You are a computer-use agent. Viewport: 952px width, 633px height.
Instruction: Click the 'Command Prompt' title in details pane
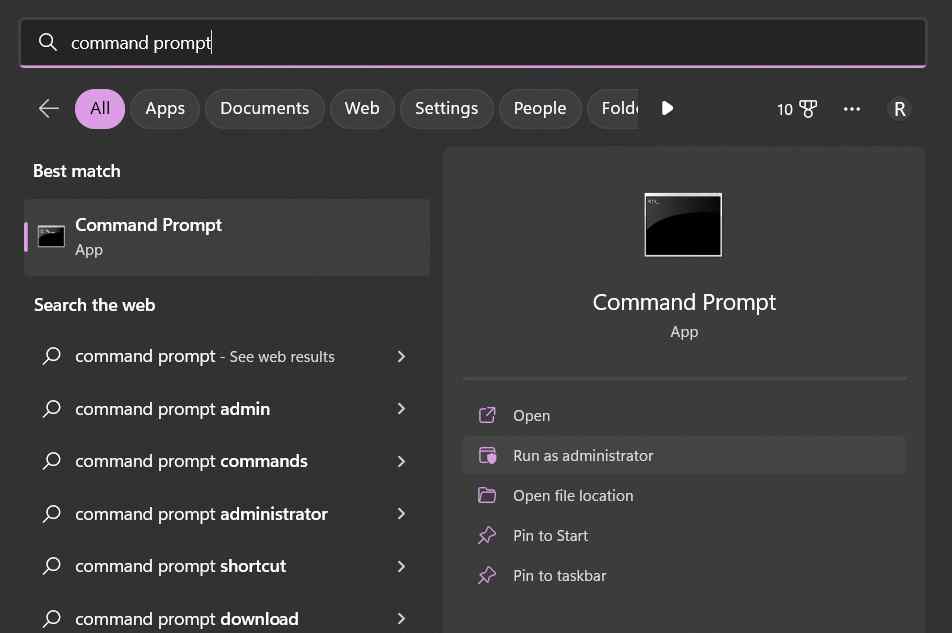pyautogui.click(x=684, y=302)
